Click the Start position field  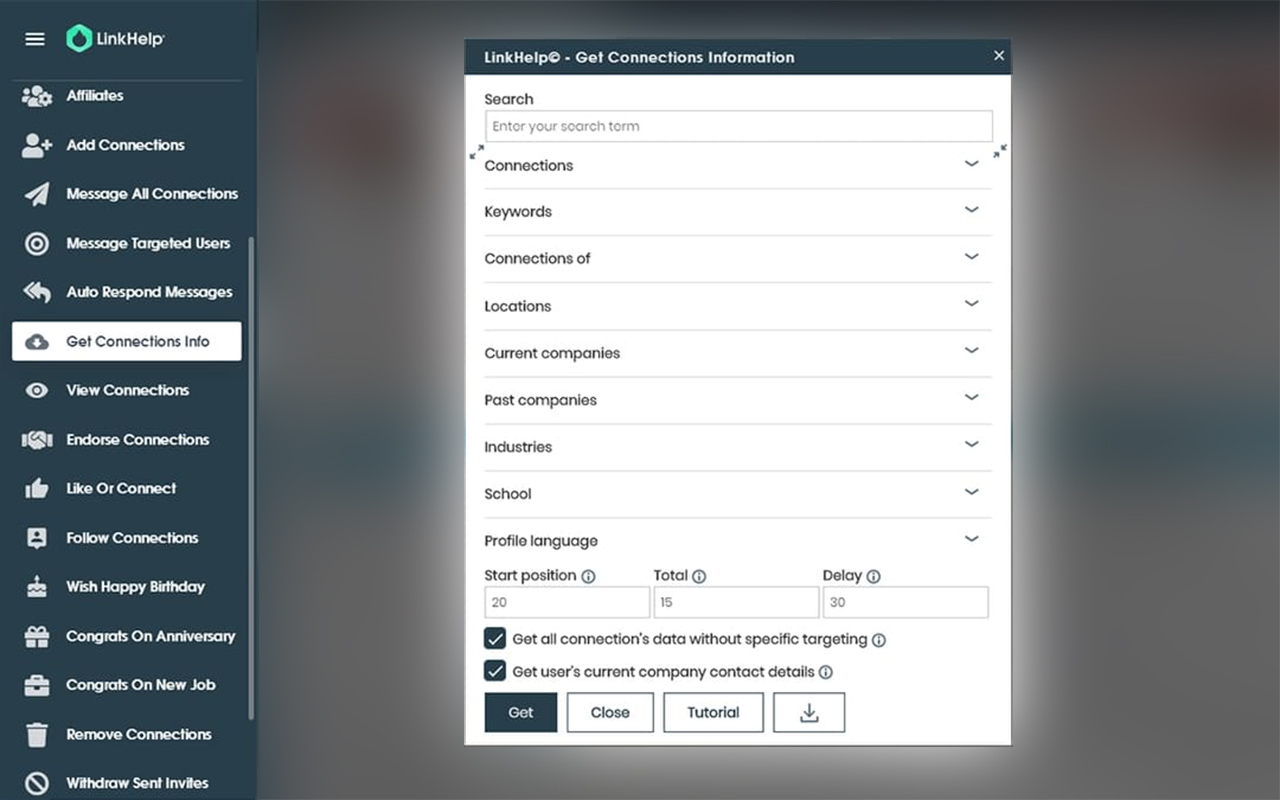[567, 602]
